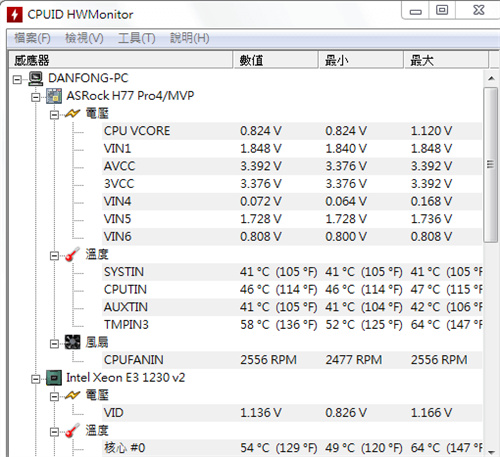
Task: Click VIN4 maximum value 0.168 V
Action: coord(431,202)
